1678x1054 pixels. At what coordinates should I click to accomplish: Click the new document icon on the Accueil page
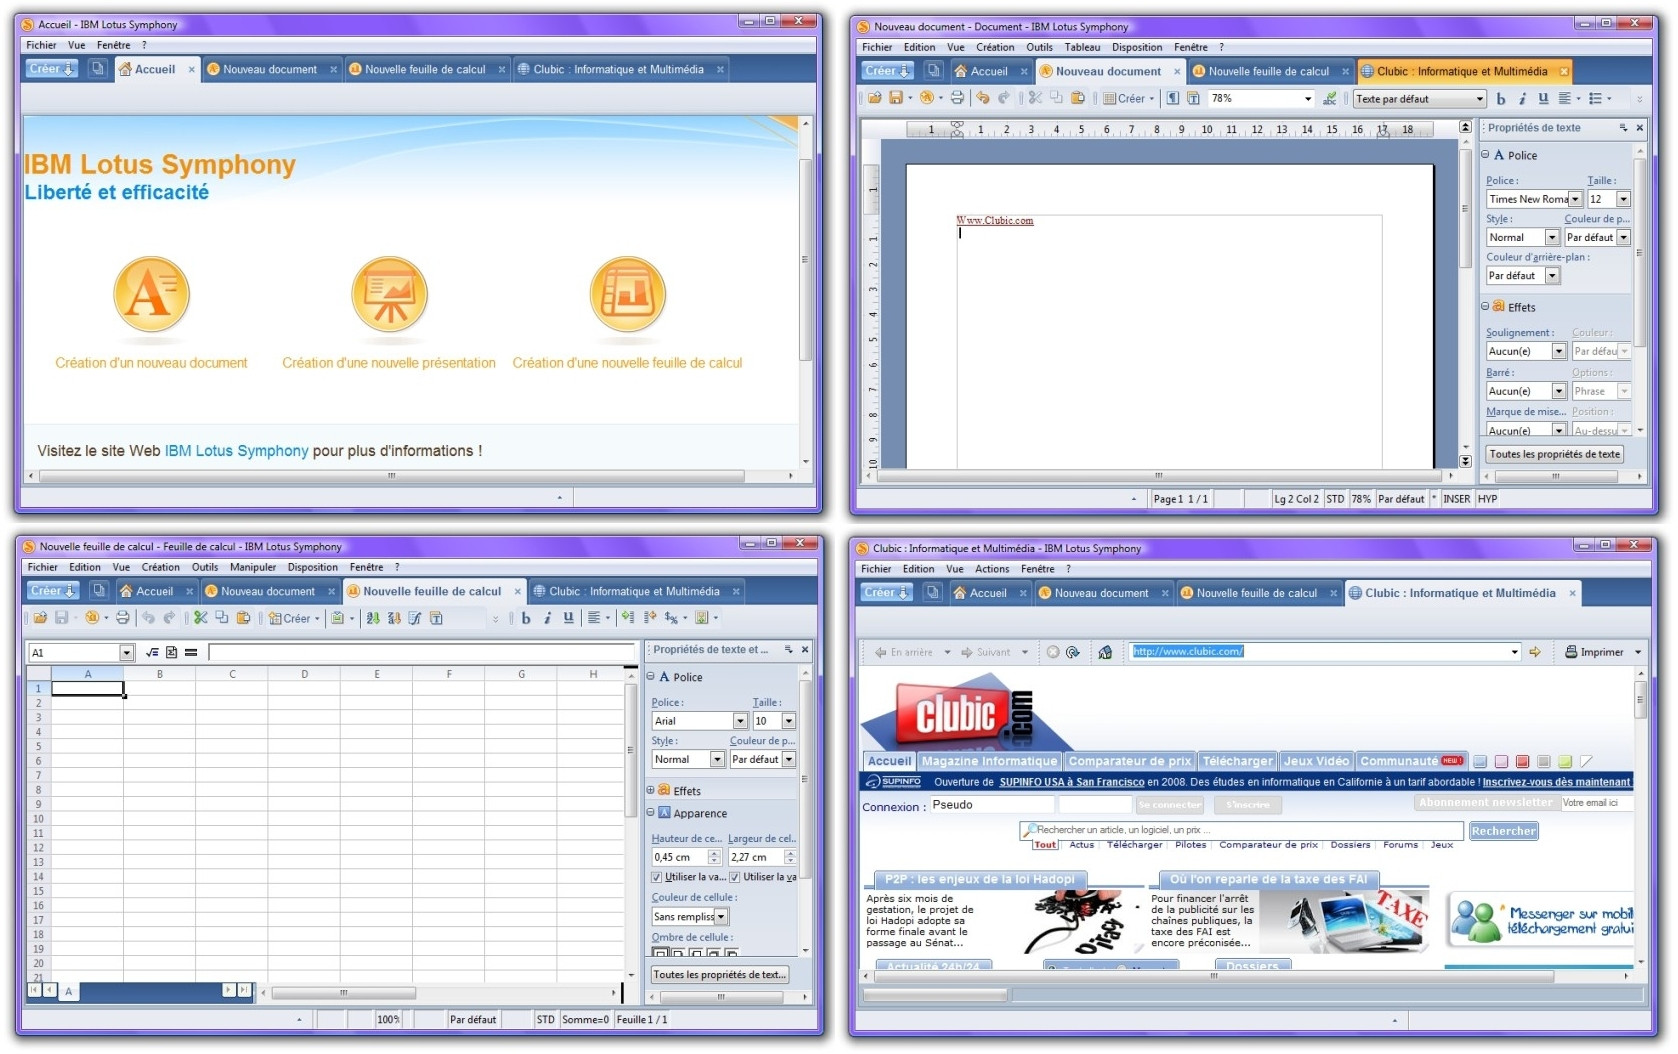click(x=151, y=296)
